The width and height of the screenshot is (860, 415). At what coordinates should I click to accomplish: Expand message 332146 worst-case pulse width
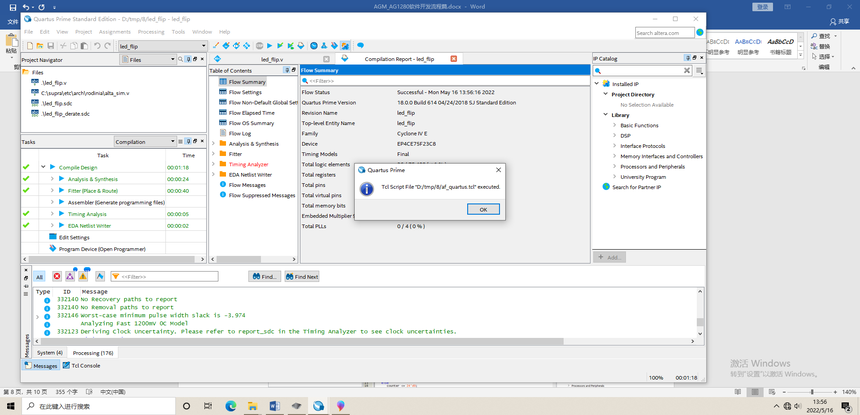click(37, 316)
